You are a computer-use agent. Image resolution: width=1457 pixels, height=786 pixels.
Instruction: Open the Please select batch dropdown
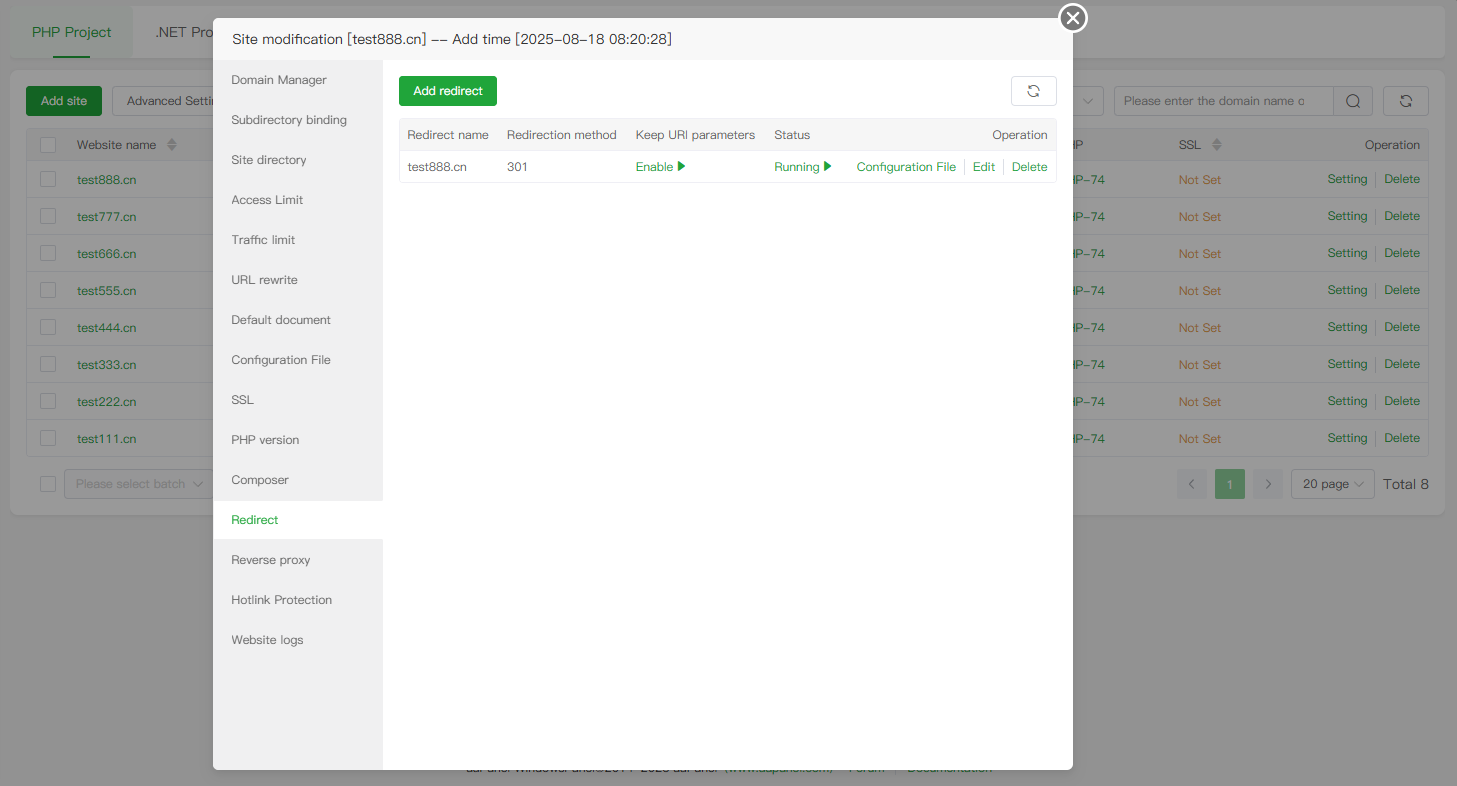coord(138,484)
